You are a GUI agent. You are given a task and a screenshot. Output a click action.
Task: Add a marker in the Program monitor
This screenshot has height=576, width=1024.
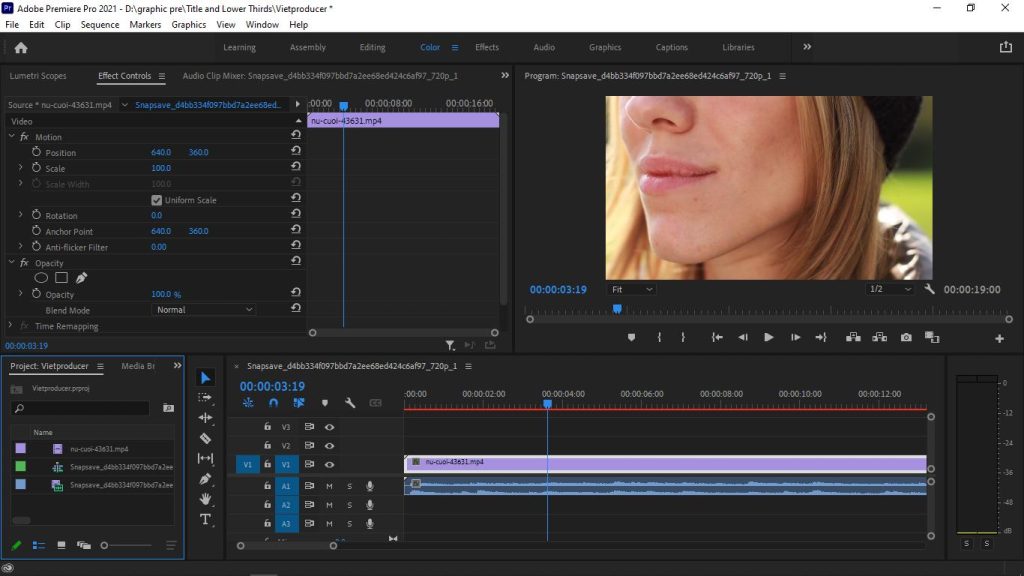pos(631,338)
